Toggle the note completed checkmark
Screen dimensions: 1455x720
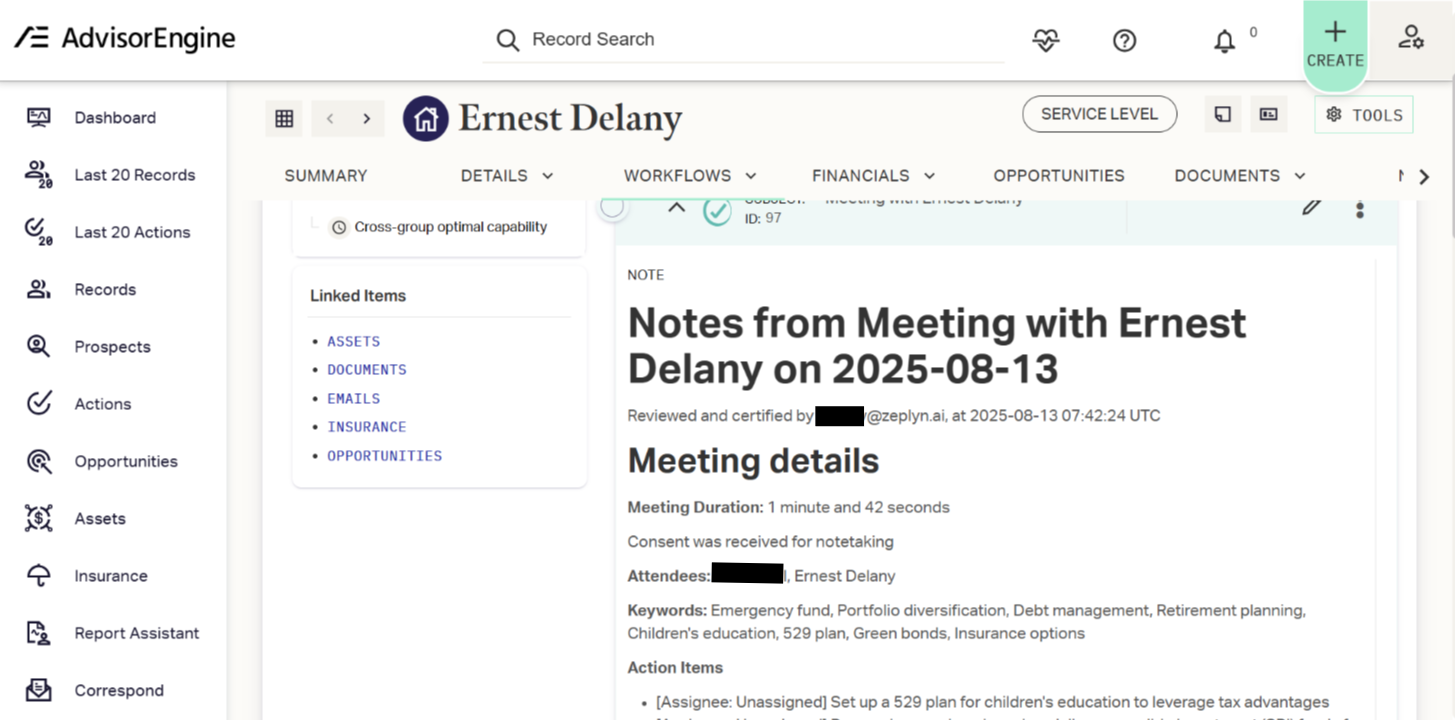(717, 211)
